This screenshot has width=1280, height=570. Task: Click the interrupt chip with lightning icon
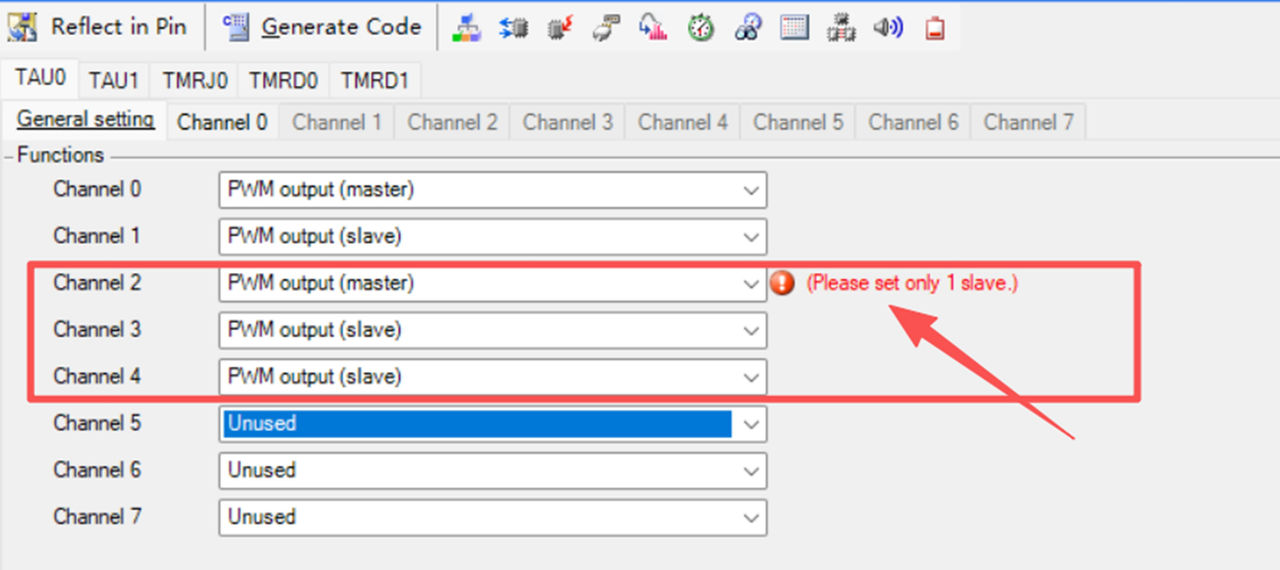pyautogui.click(x=561, y=28)
